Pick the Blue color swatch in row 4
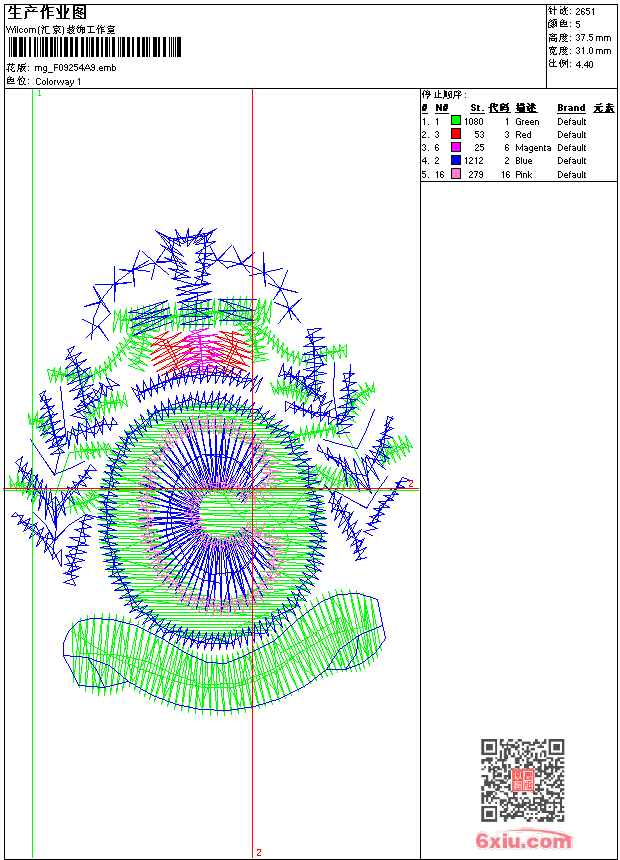This screenshot has width=620, height=860. coord(455,160)
